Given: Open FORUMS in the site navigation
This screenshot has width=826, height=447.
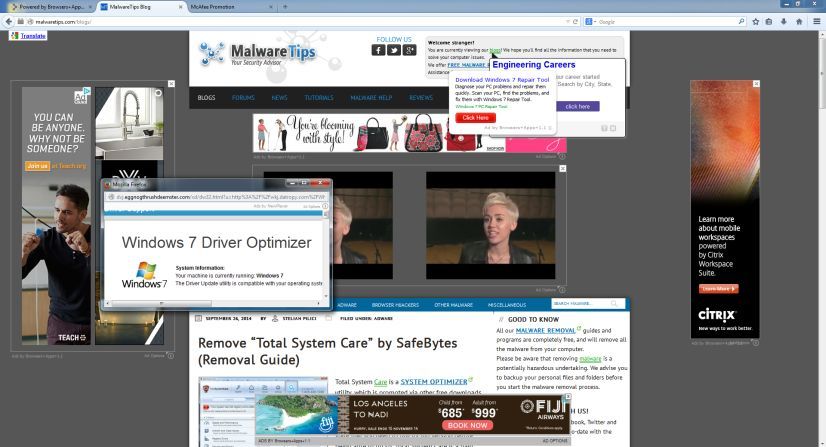Looking at the screenshot, I should tap(243, 97).
